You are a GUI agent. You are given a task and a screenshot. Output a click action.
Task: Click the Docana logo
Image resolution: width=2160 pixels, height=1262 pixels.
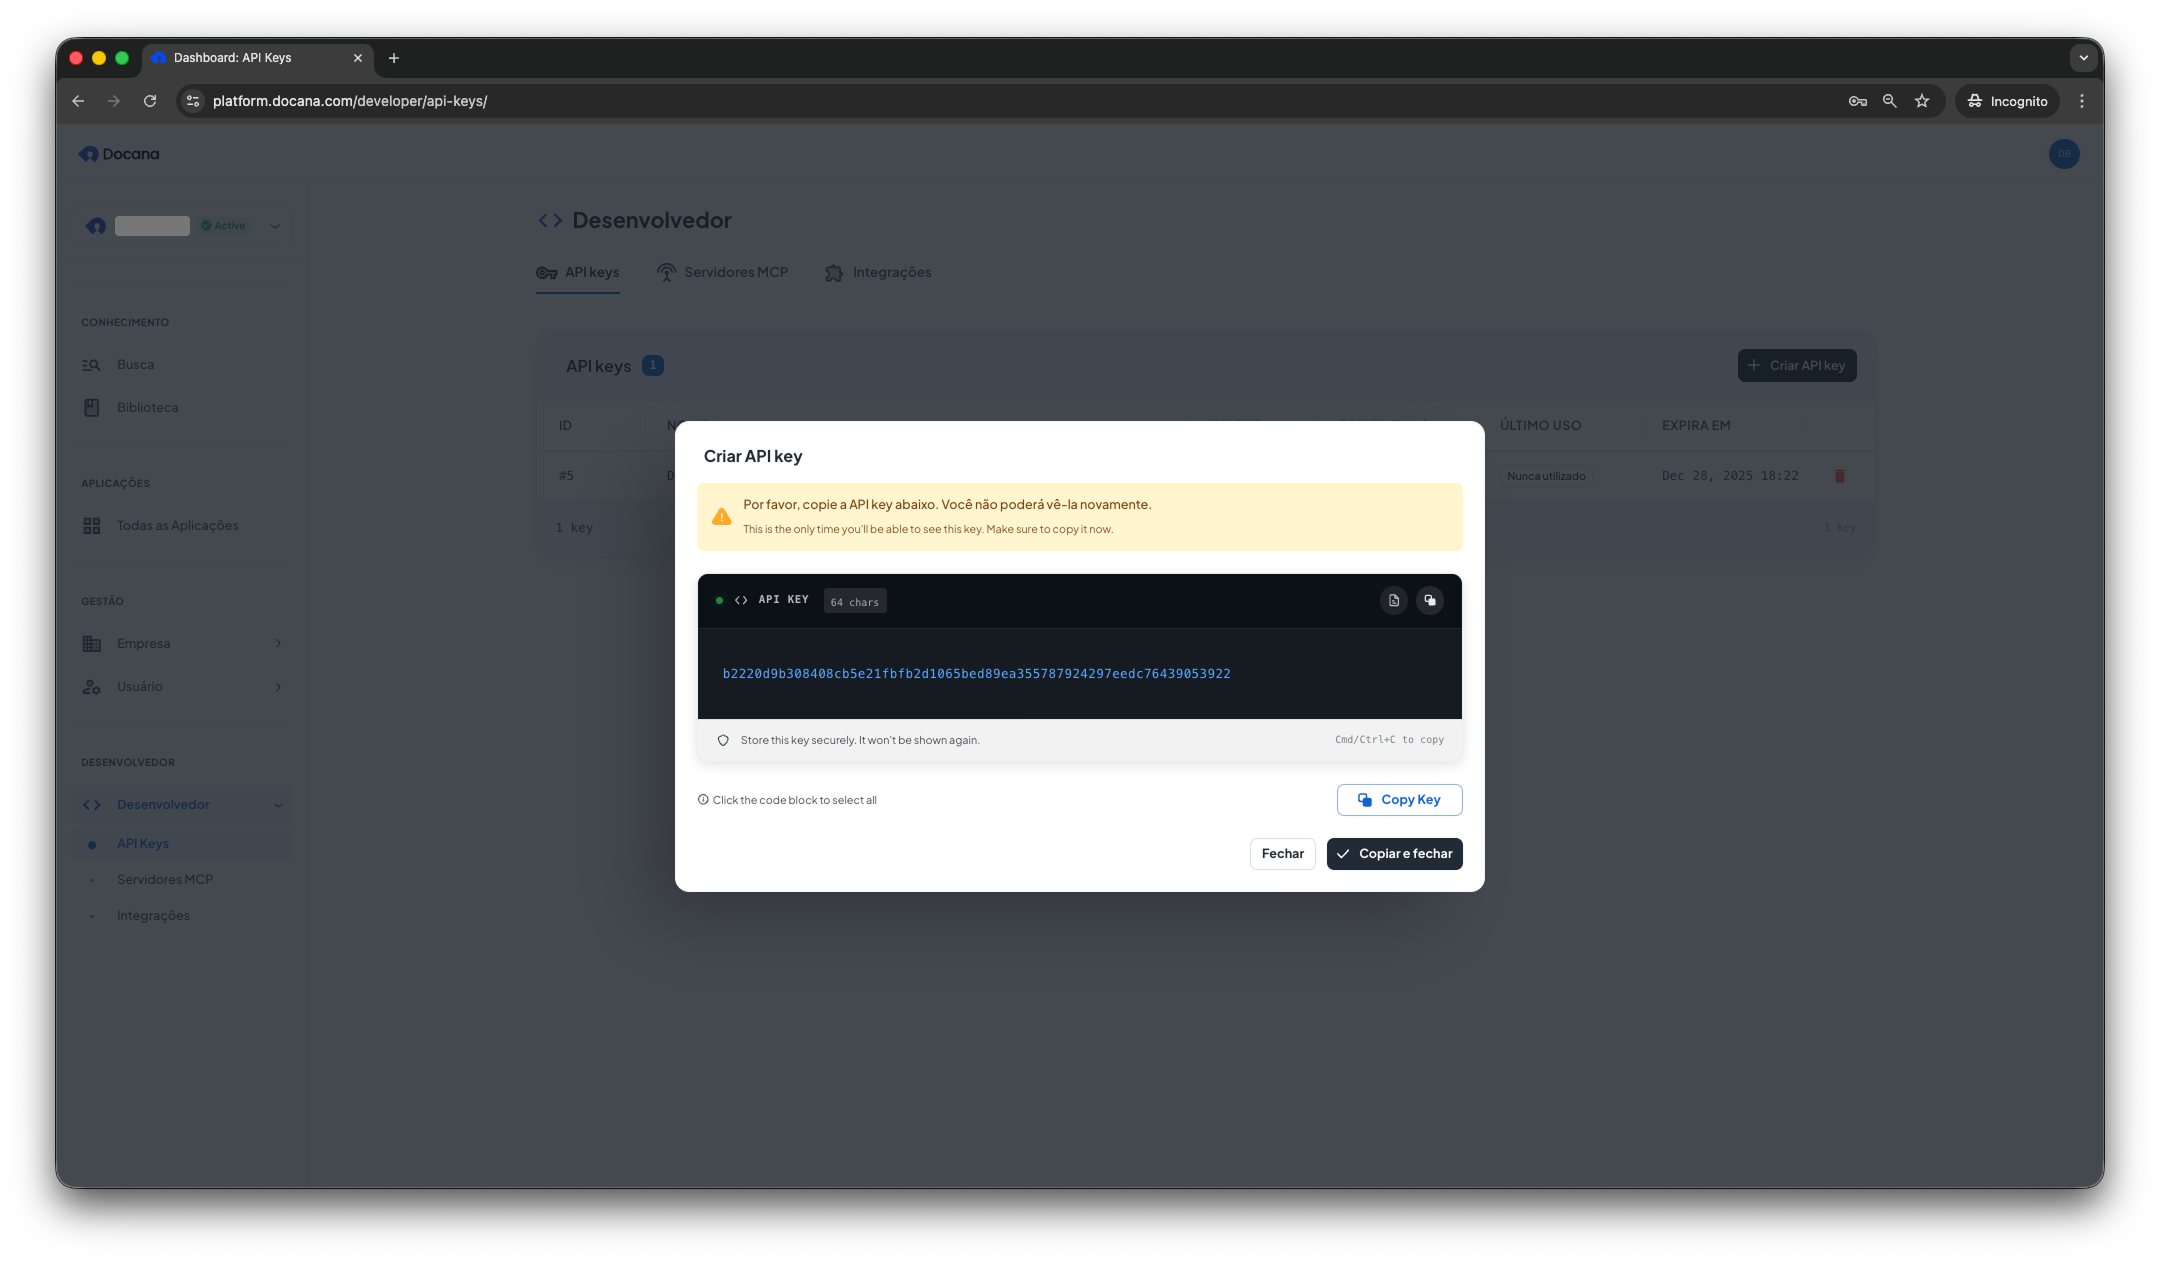119,154
